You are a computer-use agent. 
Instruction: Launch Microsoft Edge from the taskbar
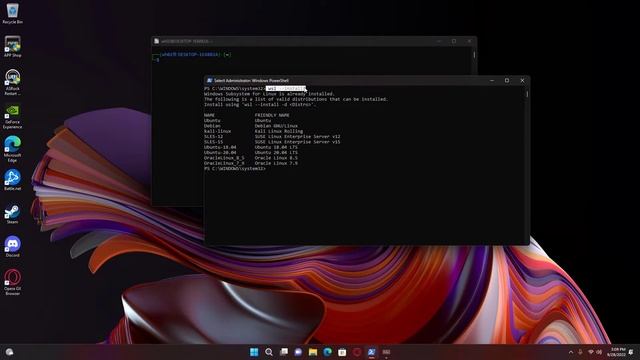[327, 352]
